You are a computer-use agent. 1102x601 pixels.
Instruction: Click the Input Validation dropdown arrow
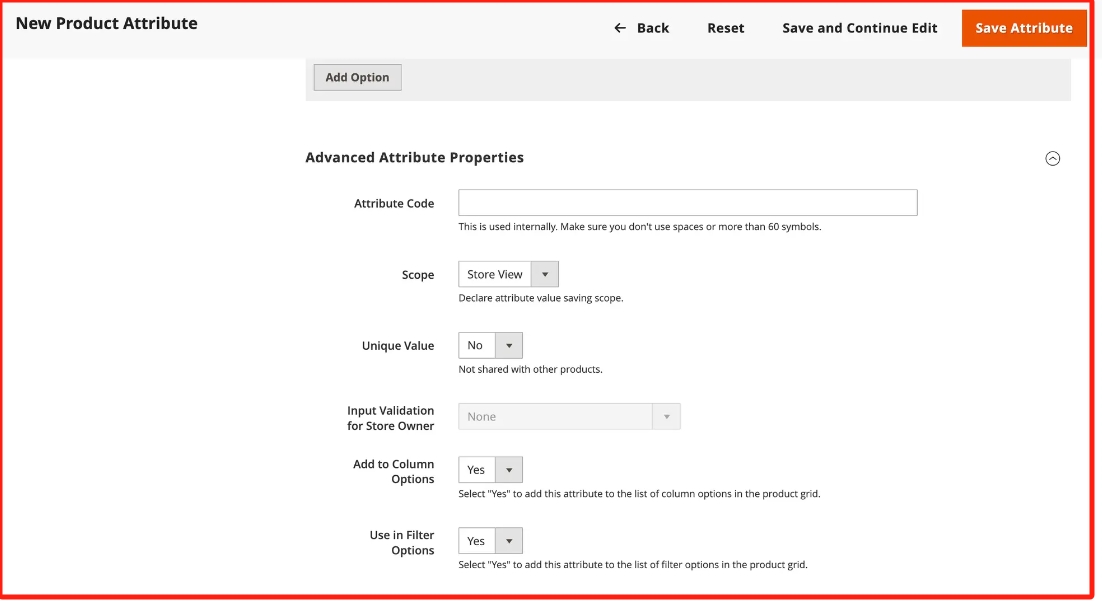pos(666,417)
